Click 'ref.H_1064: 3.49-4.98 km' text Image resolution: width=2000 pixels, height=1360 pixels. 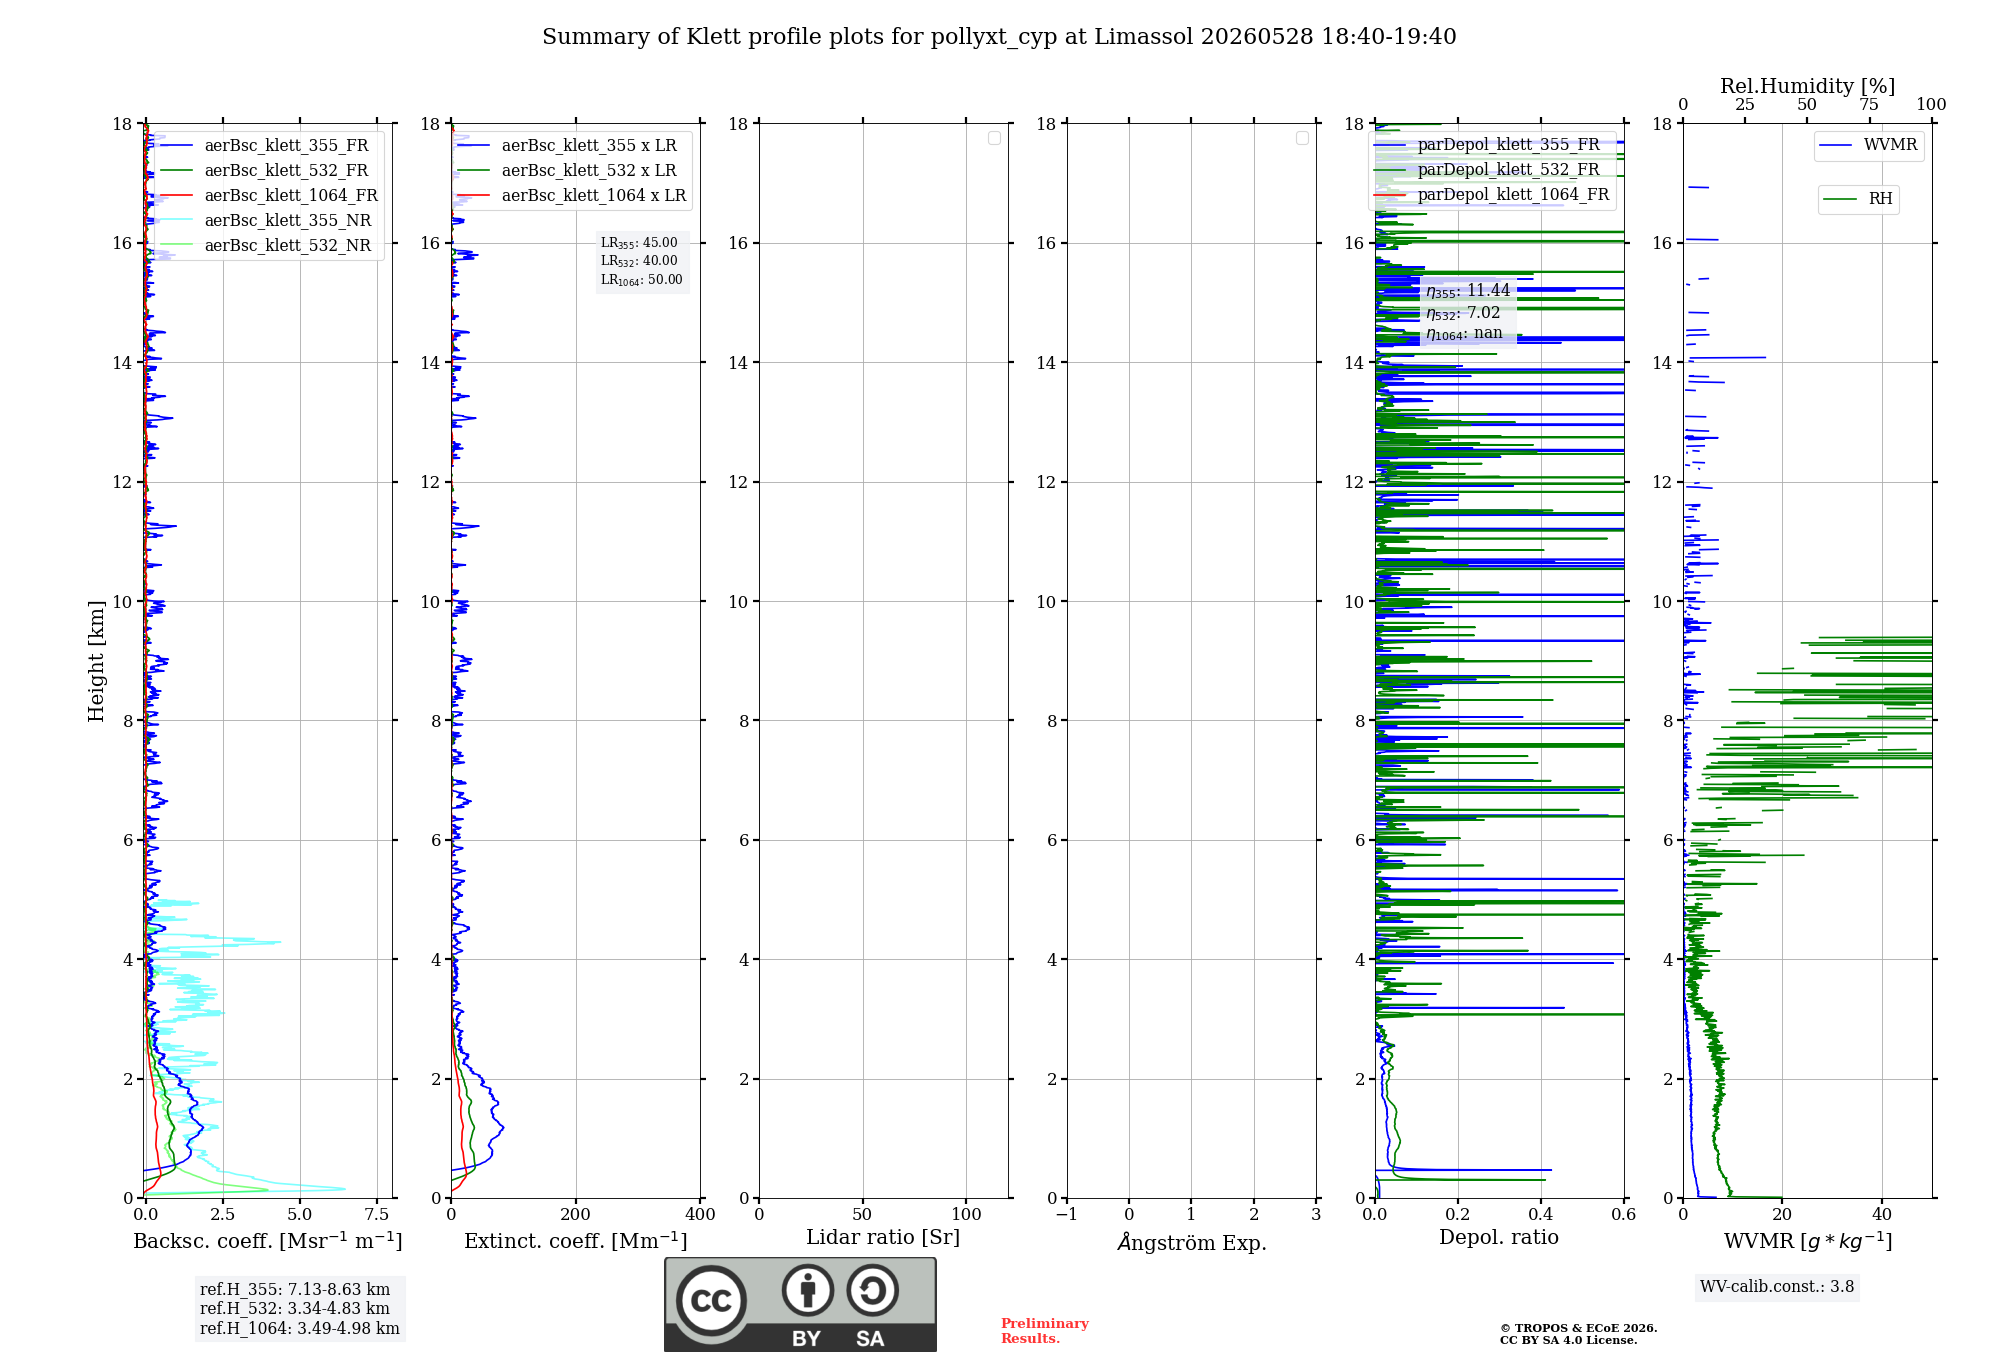point(300,1329)
